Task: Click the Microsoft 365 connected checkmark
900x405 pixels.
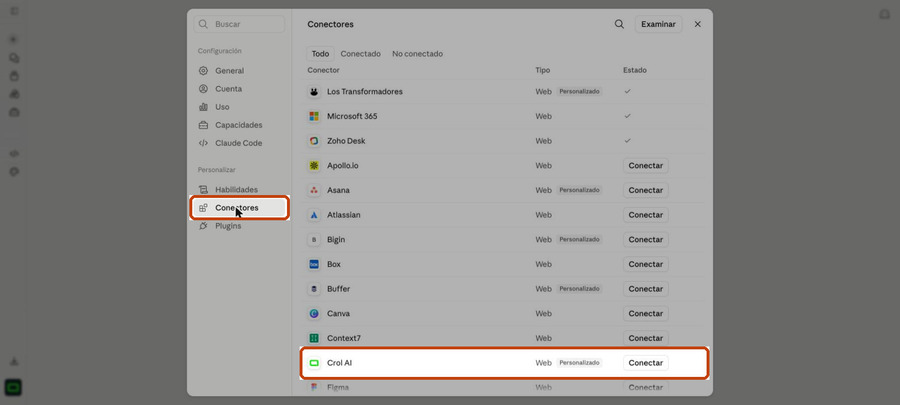Action: [627, 116]
